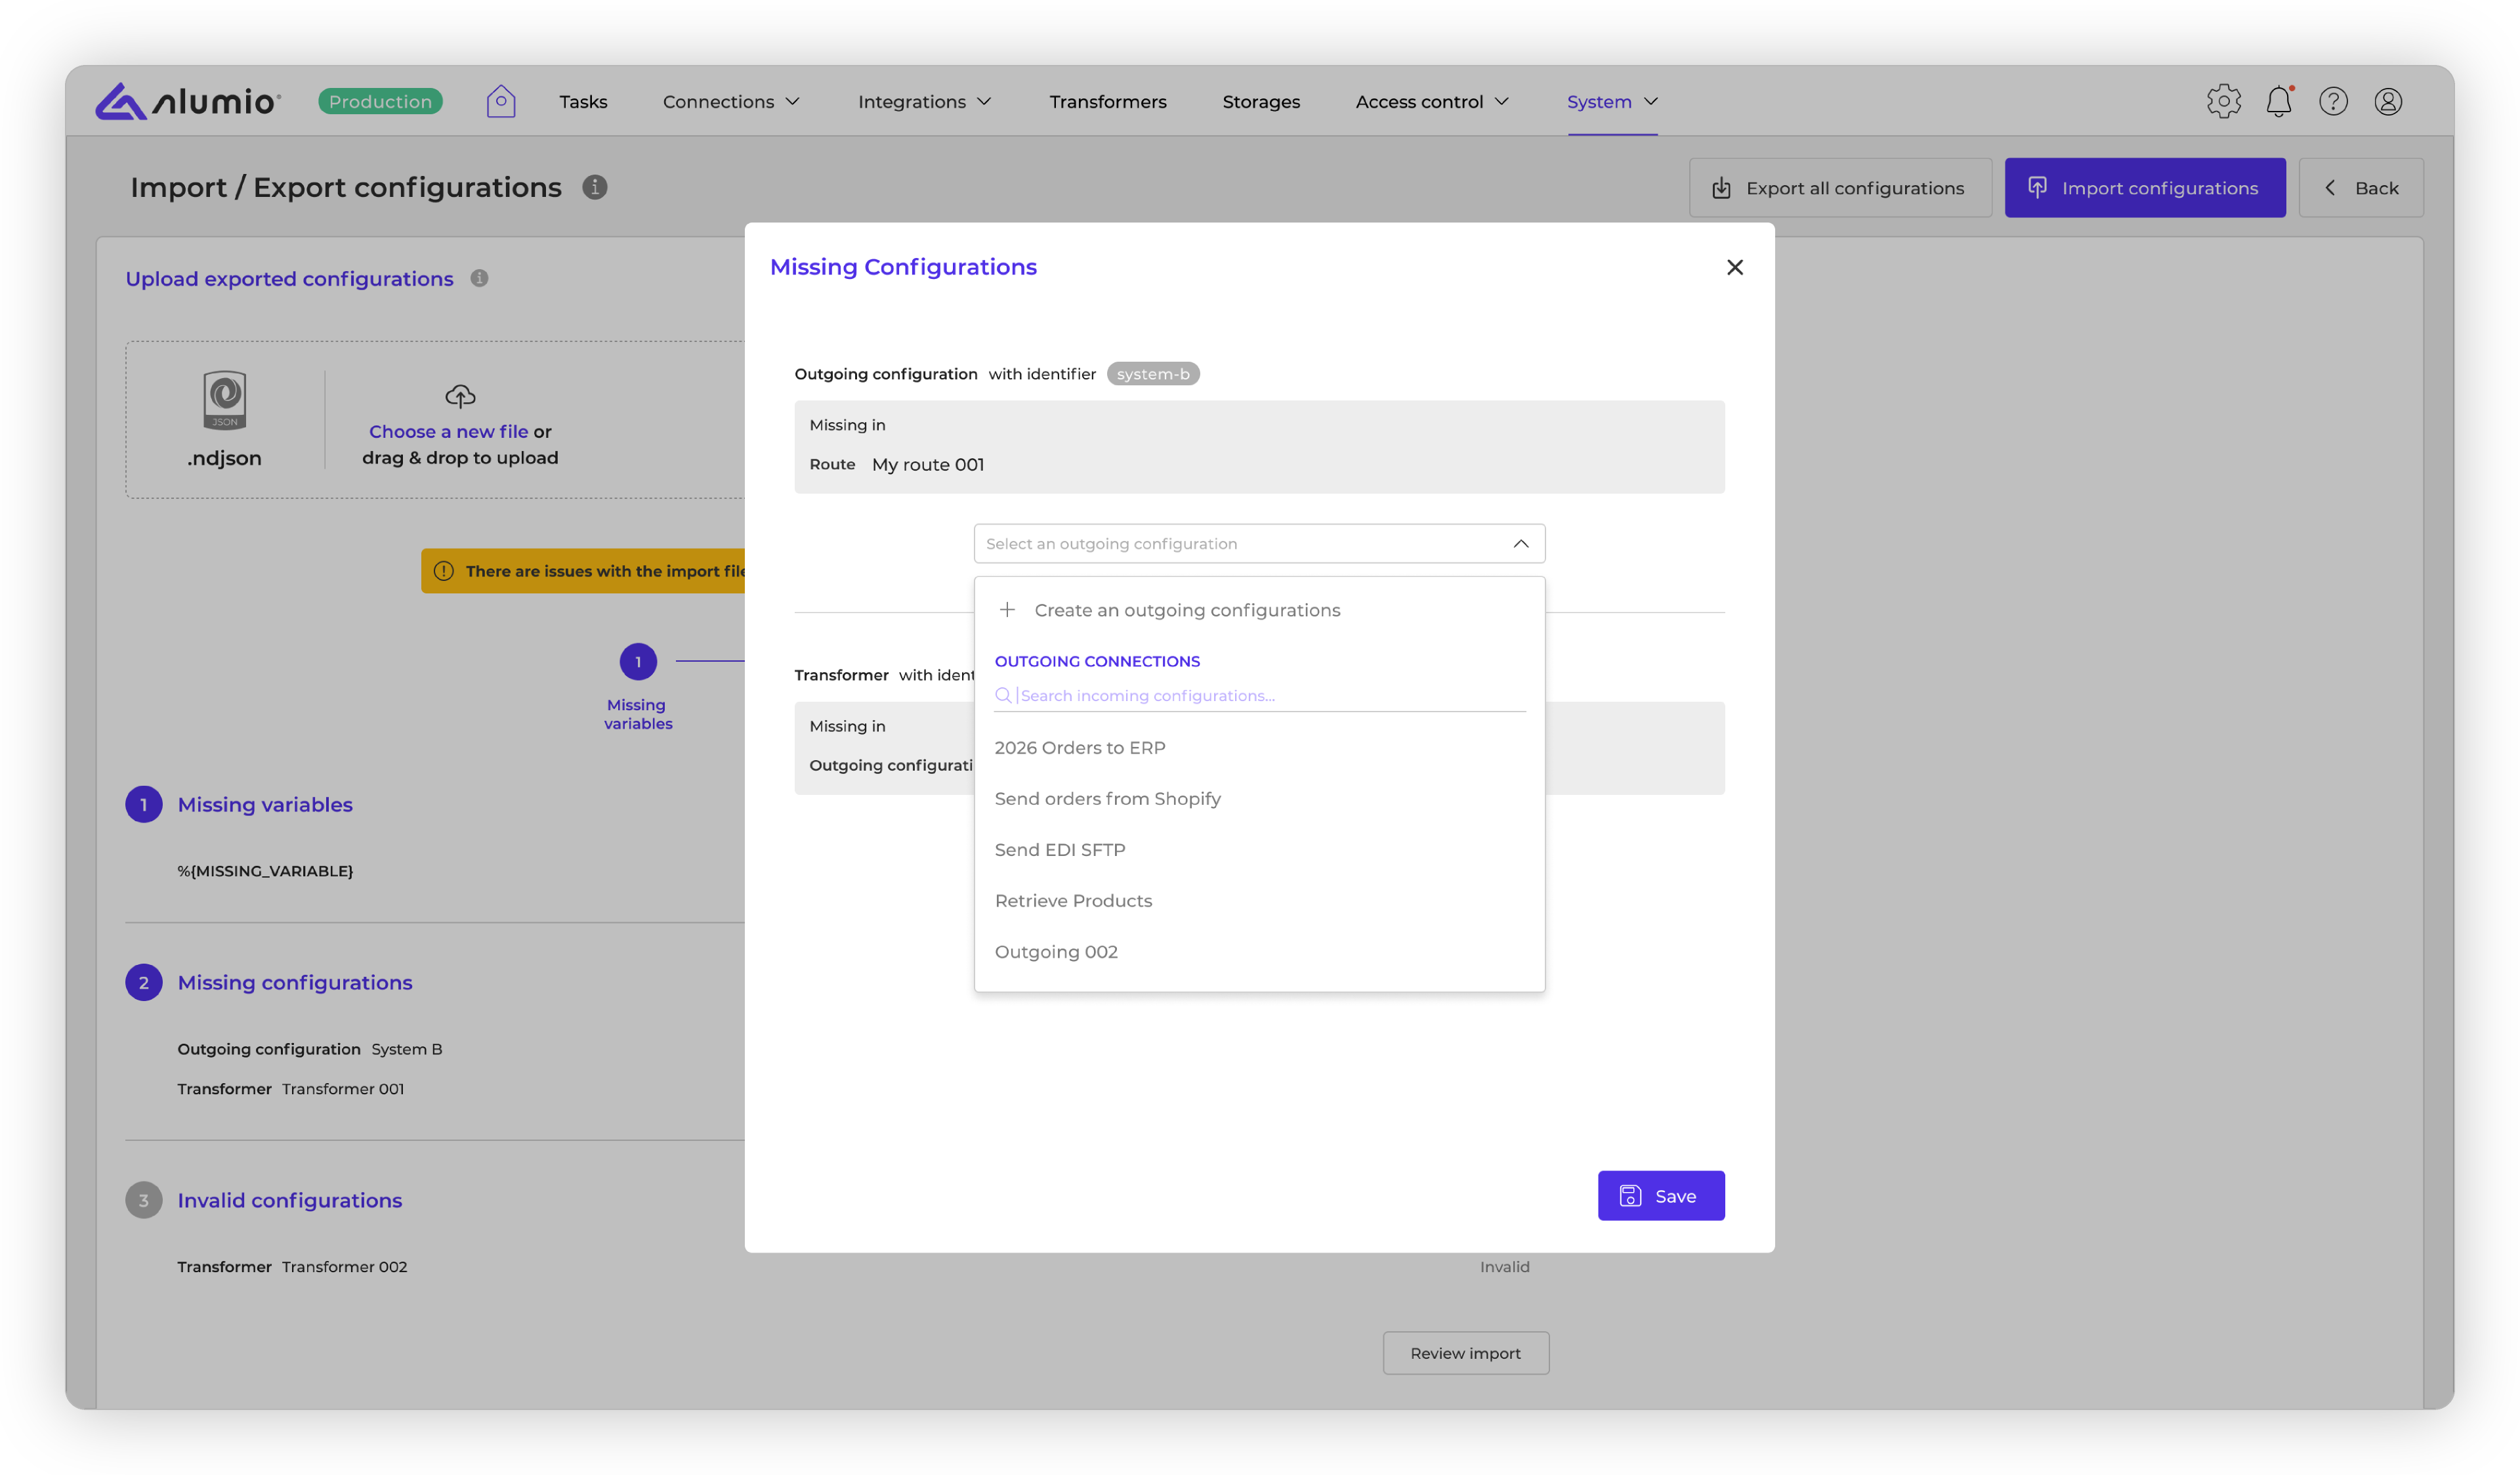Click info icon next to page title
Image resolution: width=2520 pixels, height=1475 pixels.
[595, 187]
